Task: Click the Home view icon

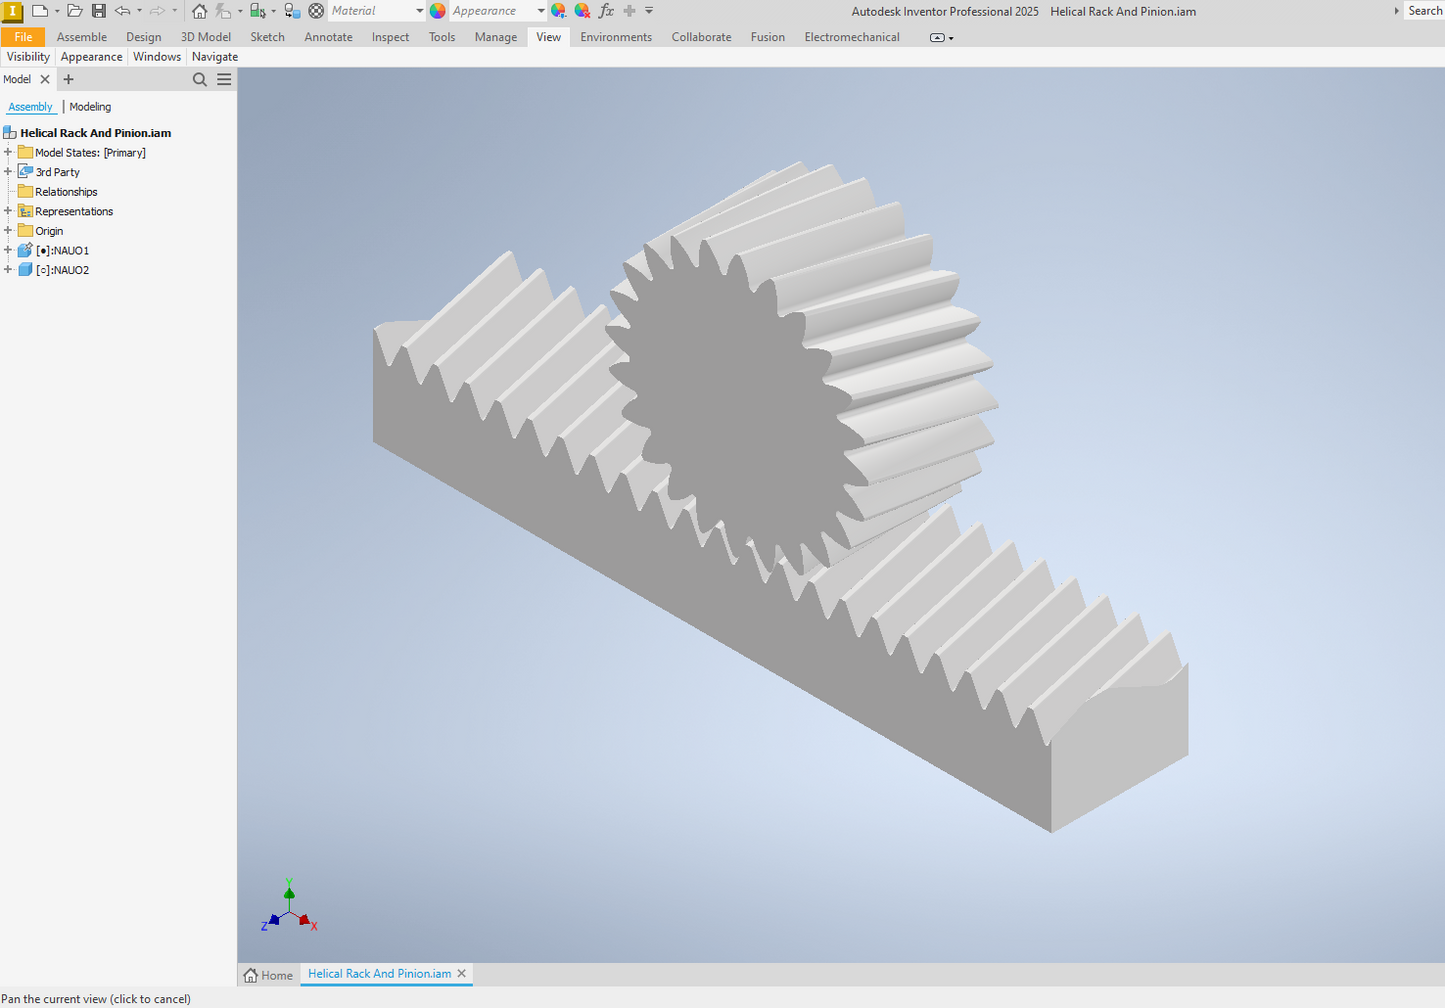Action: tap(199, 11)
